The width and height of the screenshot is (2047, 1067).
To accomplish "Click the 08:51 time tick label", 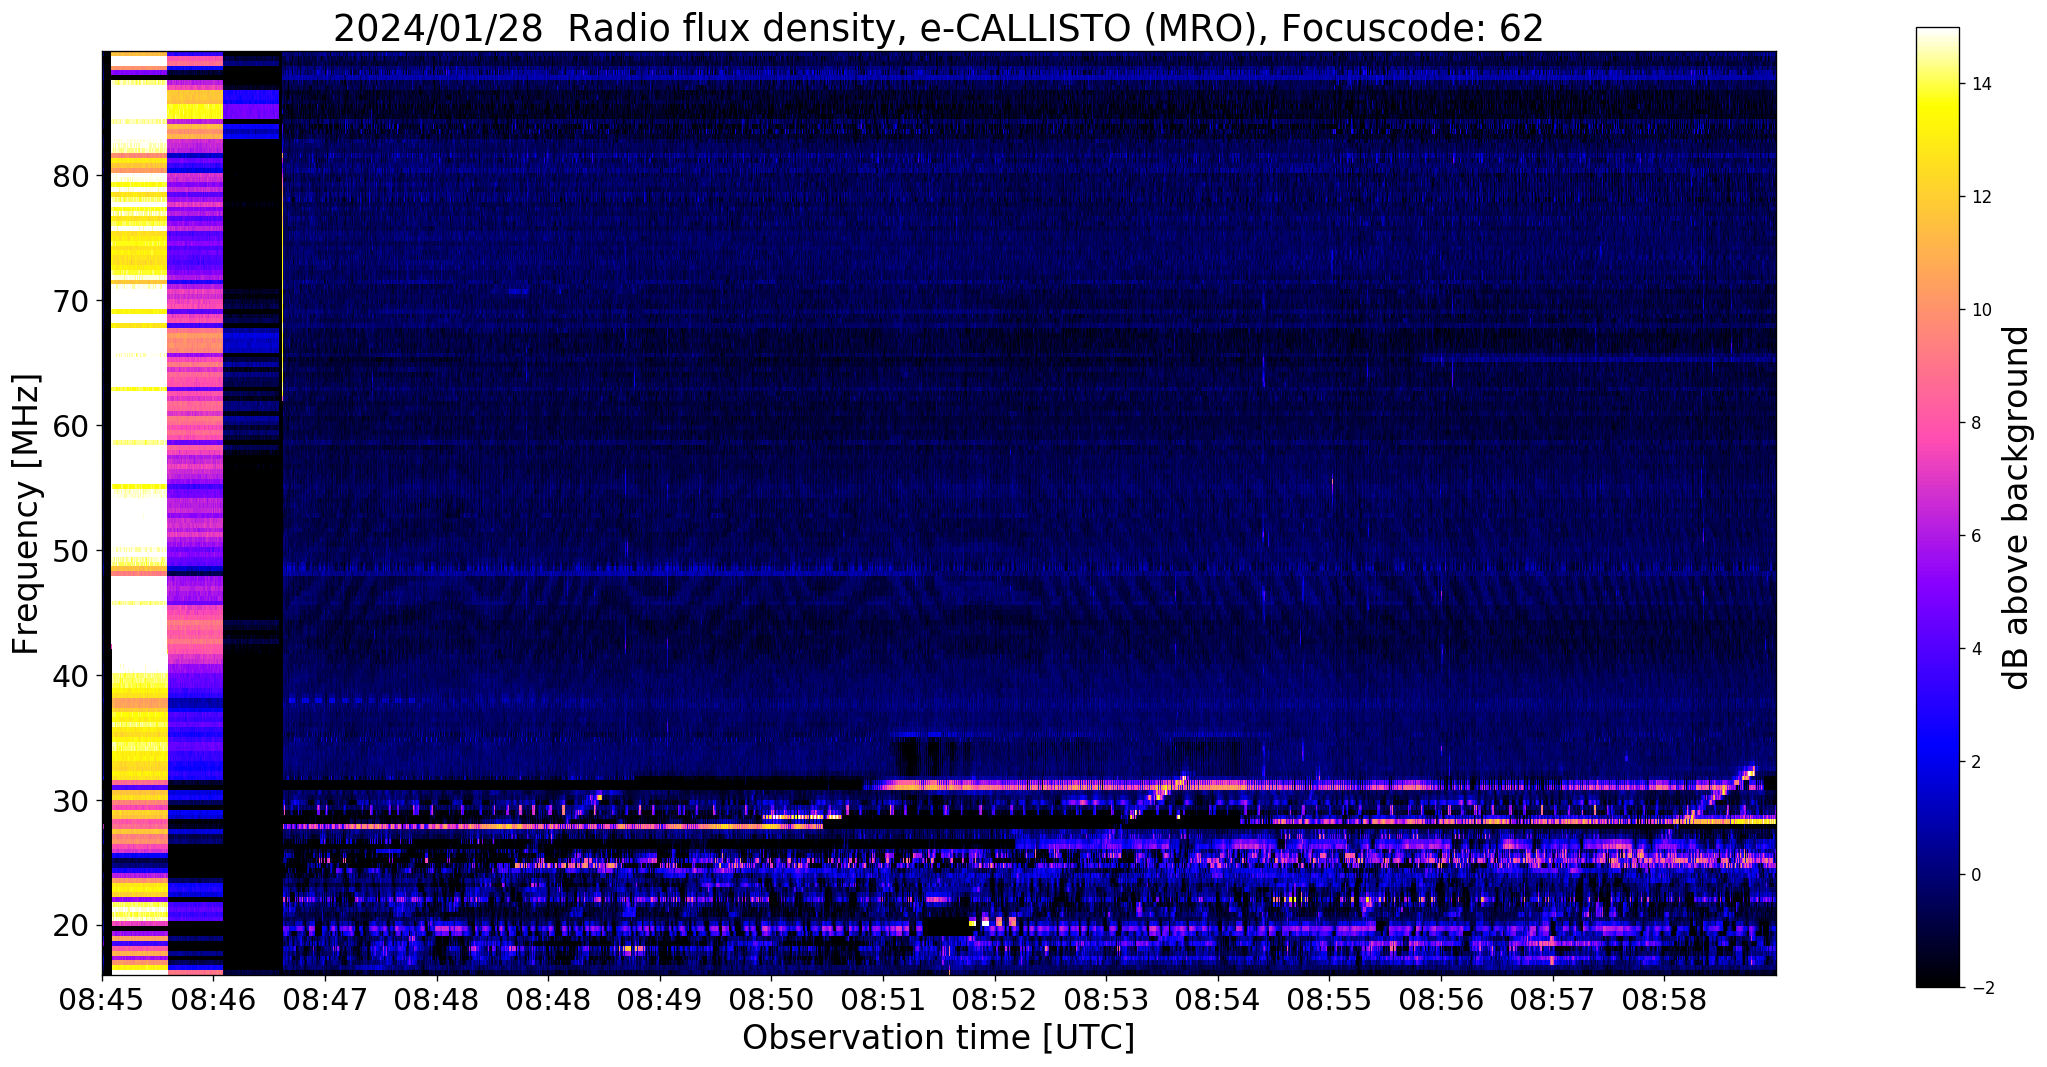I will [883, 999].
